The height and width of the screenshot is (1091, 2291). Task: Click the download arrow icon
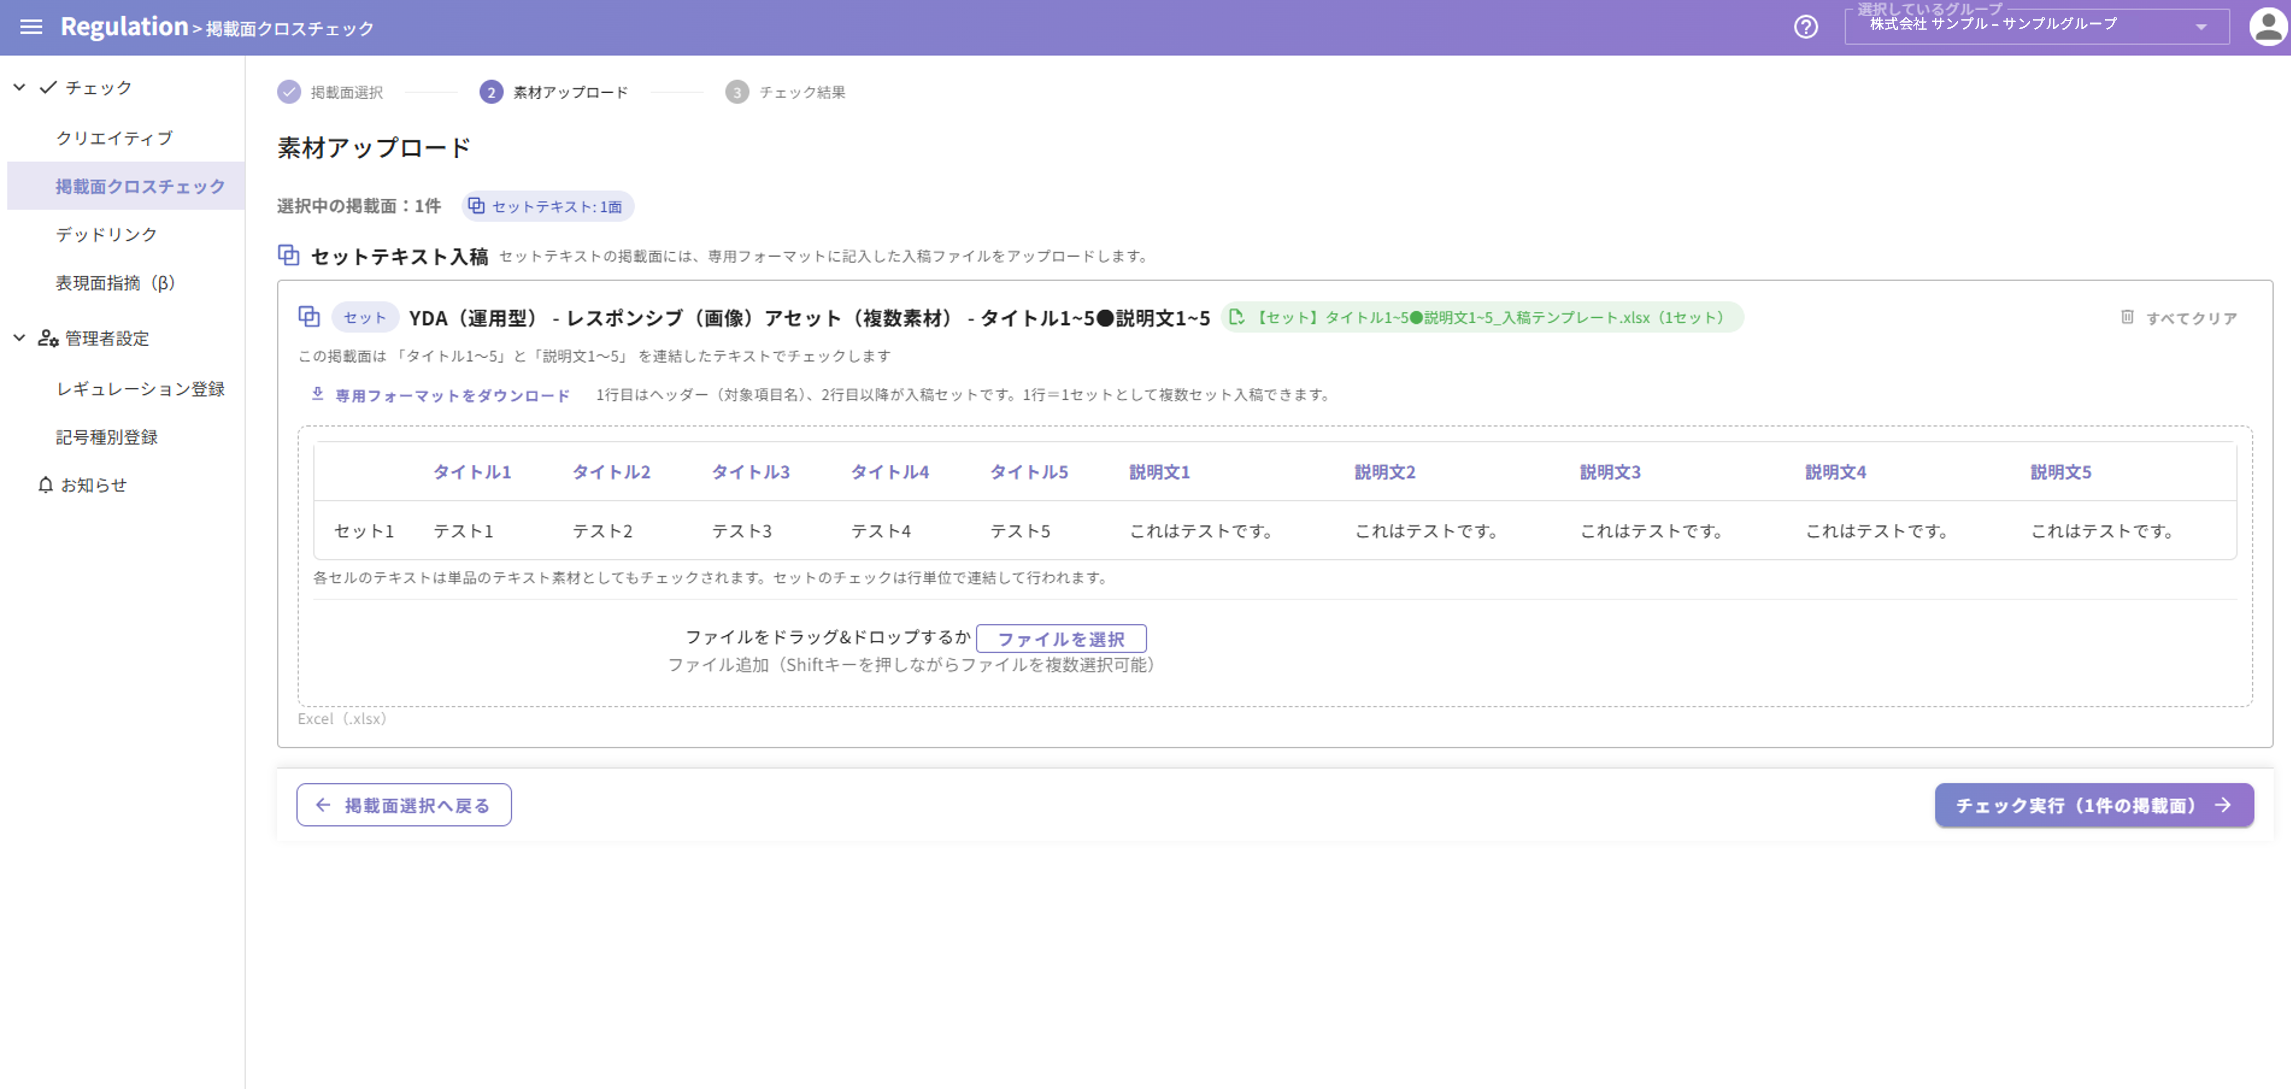pos(317,395)
